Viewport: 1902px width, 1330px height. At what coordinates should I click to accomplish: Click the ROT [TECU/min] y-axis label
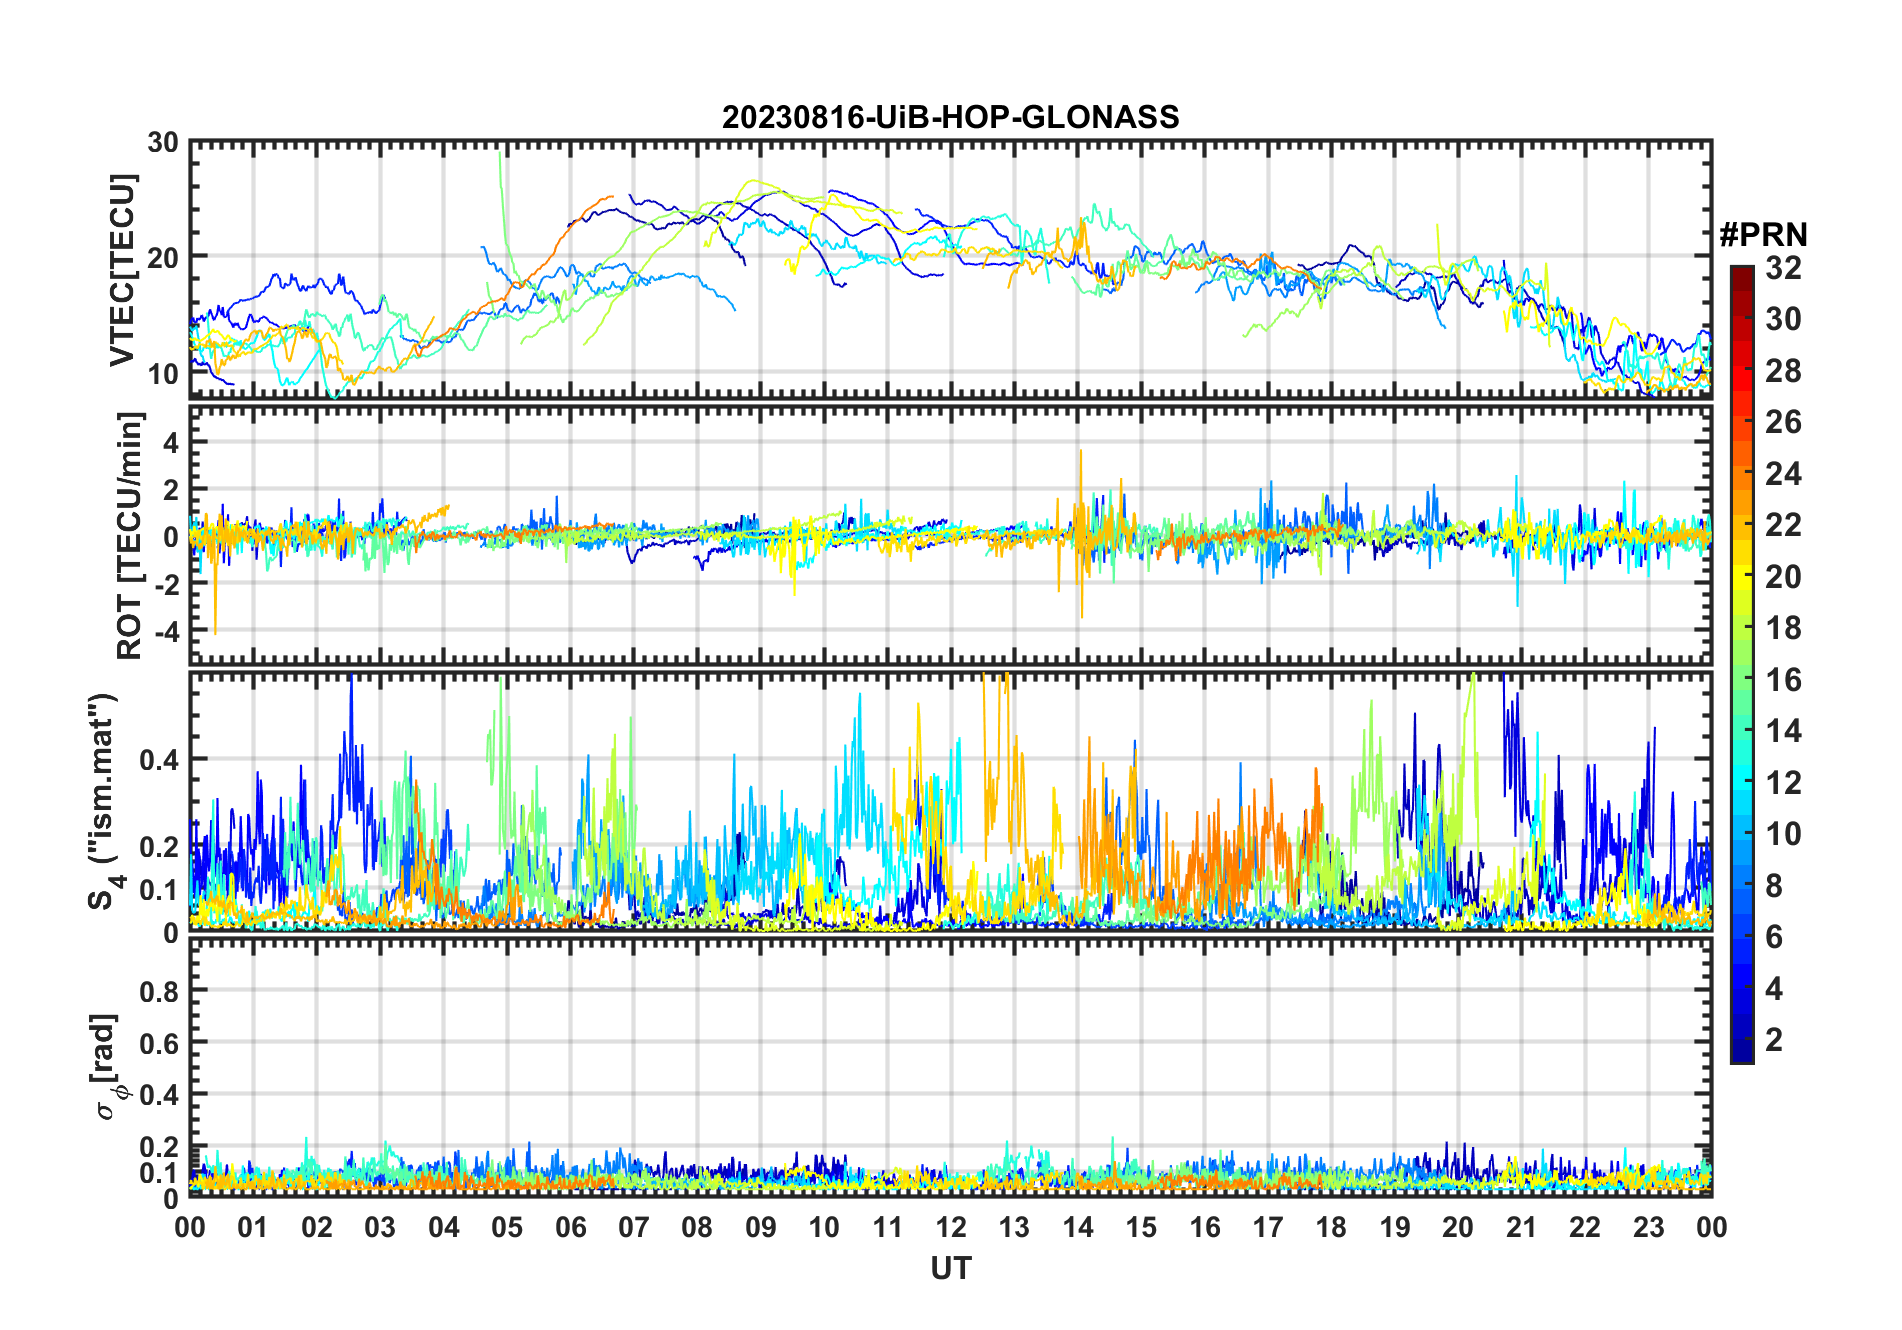coord(130,535)
